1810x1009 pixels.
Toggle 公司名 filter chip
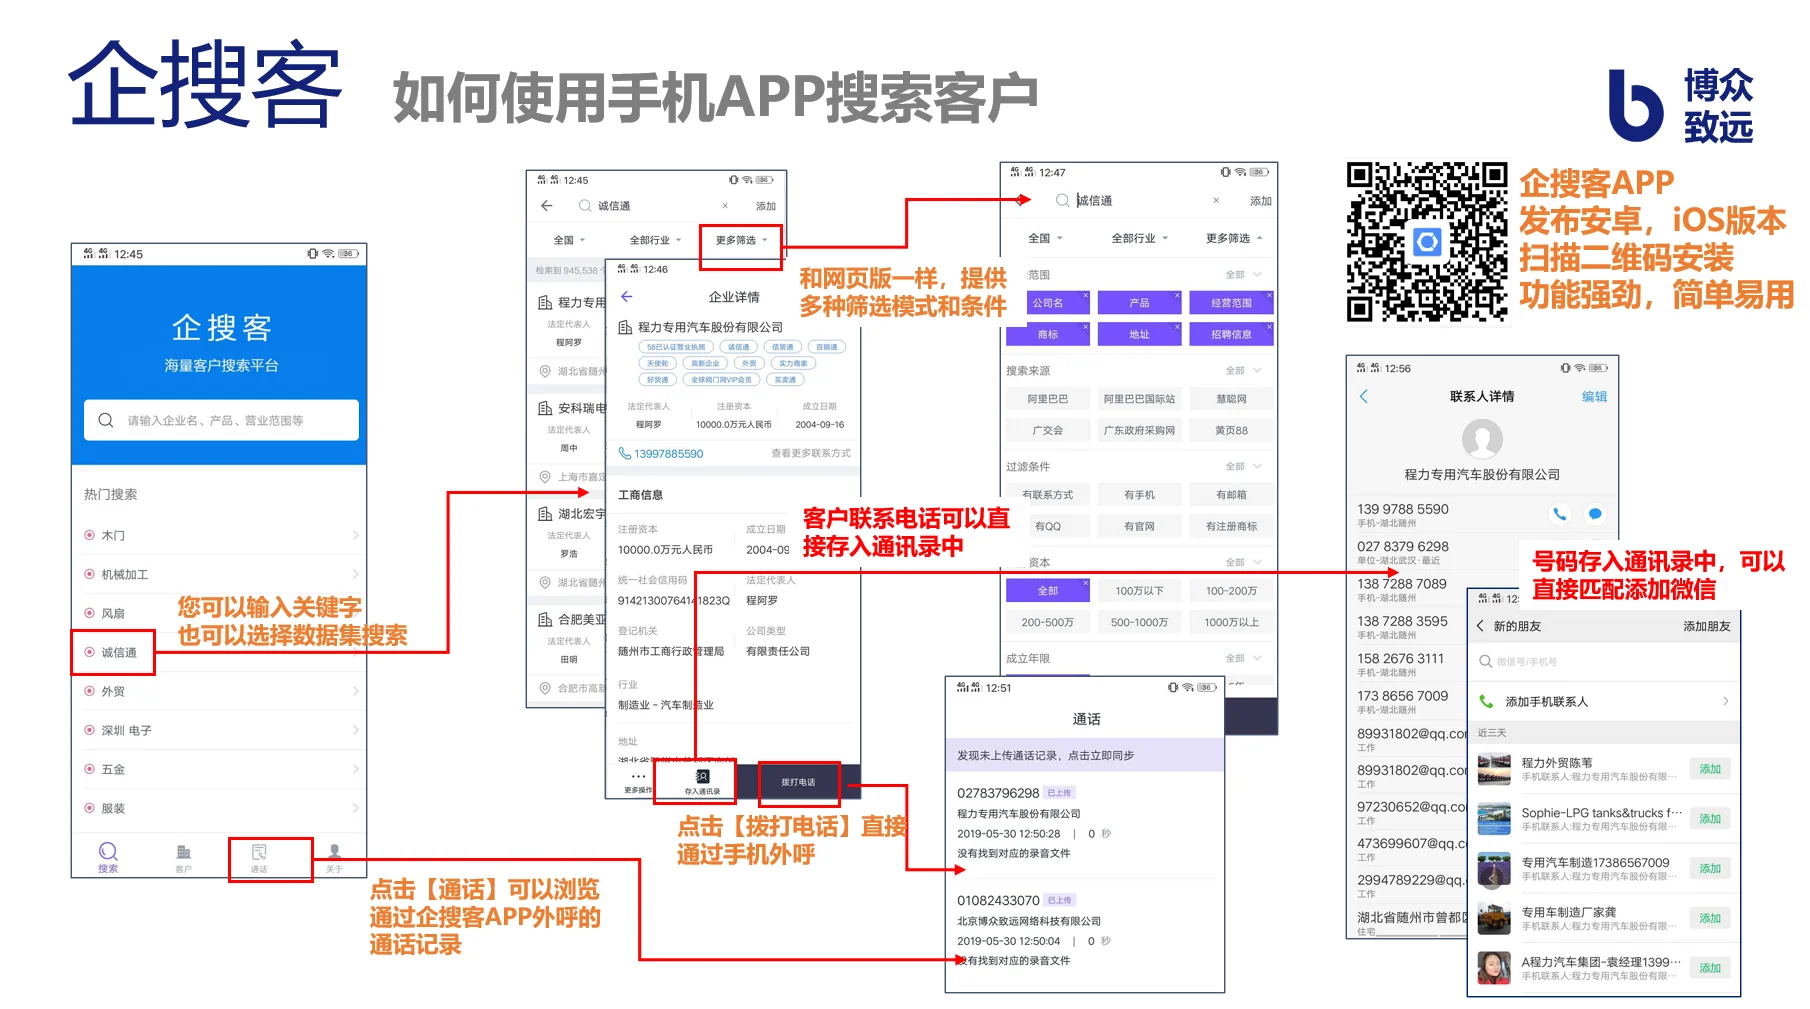pos(1047,302)
